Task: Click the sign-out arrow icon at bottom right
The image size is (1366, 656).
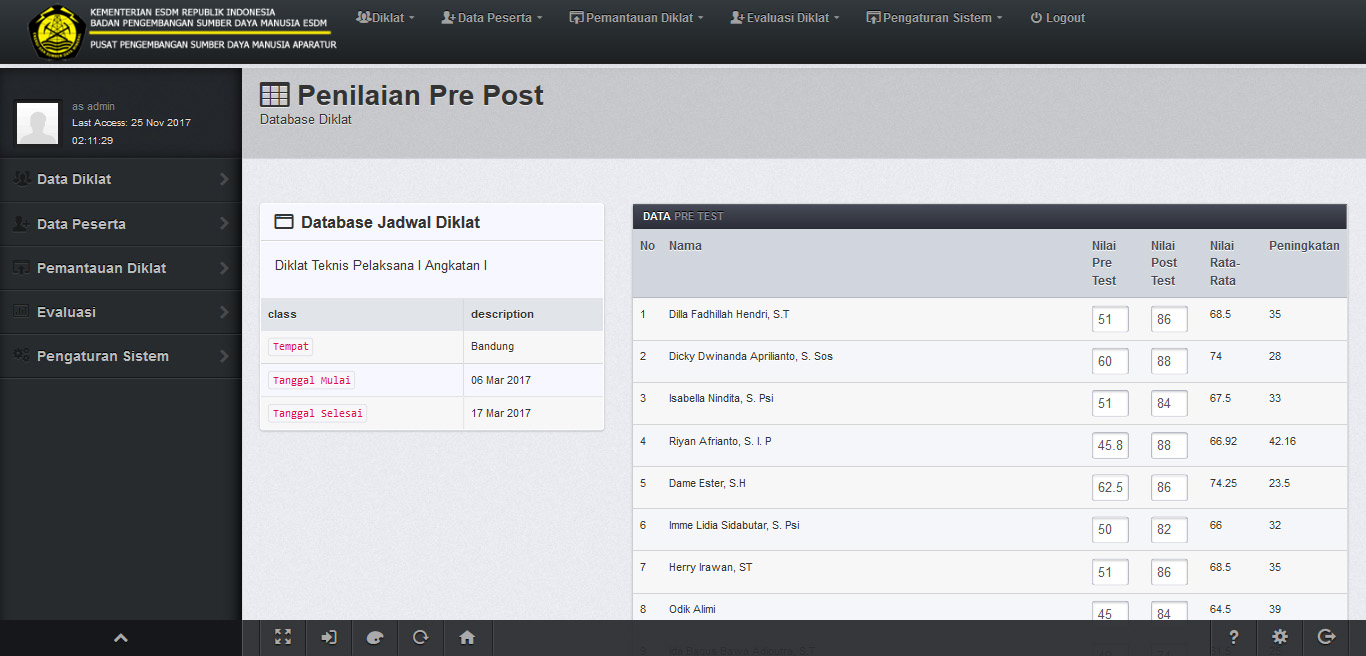Action: click(1326, 637)
